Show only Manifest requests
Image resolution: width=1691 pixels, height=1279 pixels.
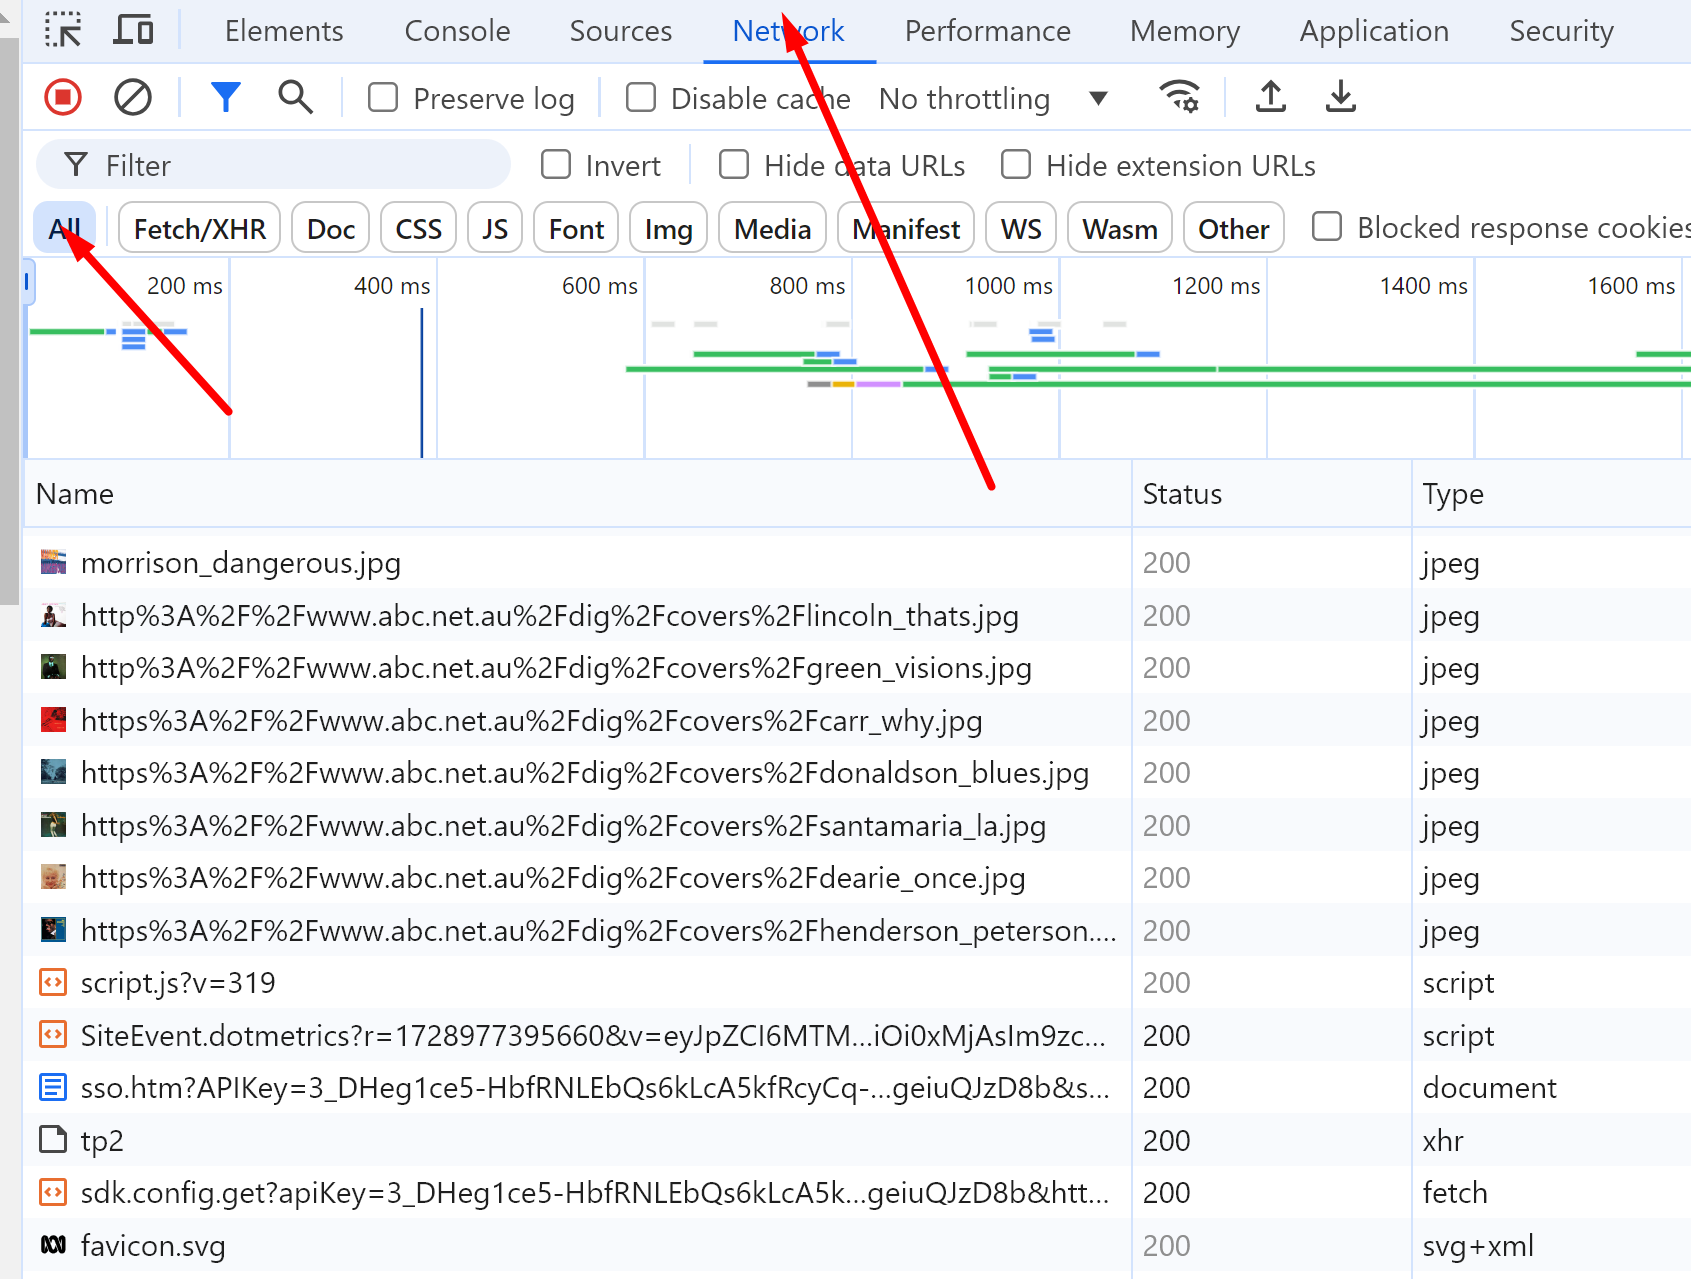906,229
